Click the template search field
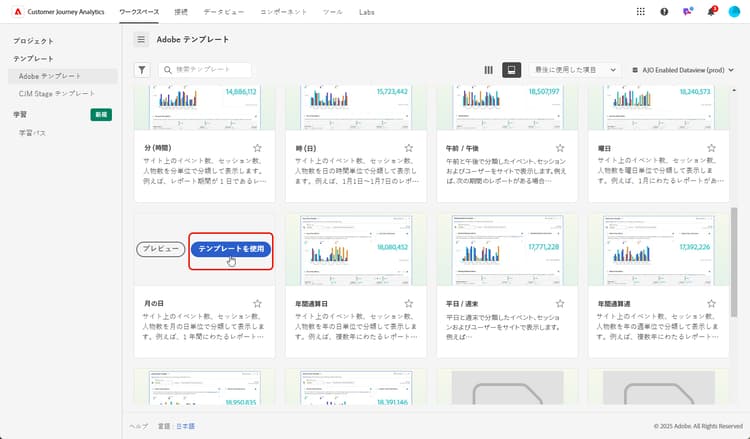This screenshot has height=439, width=750. [205, 70]
